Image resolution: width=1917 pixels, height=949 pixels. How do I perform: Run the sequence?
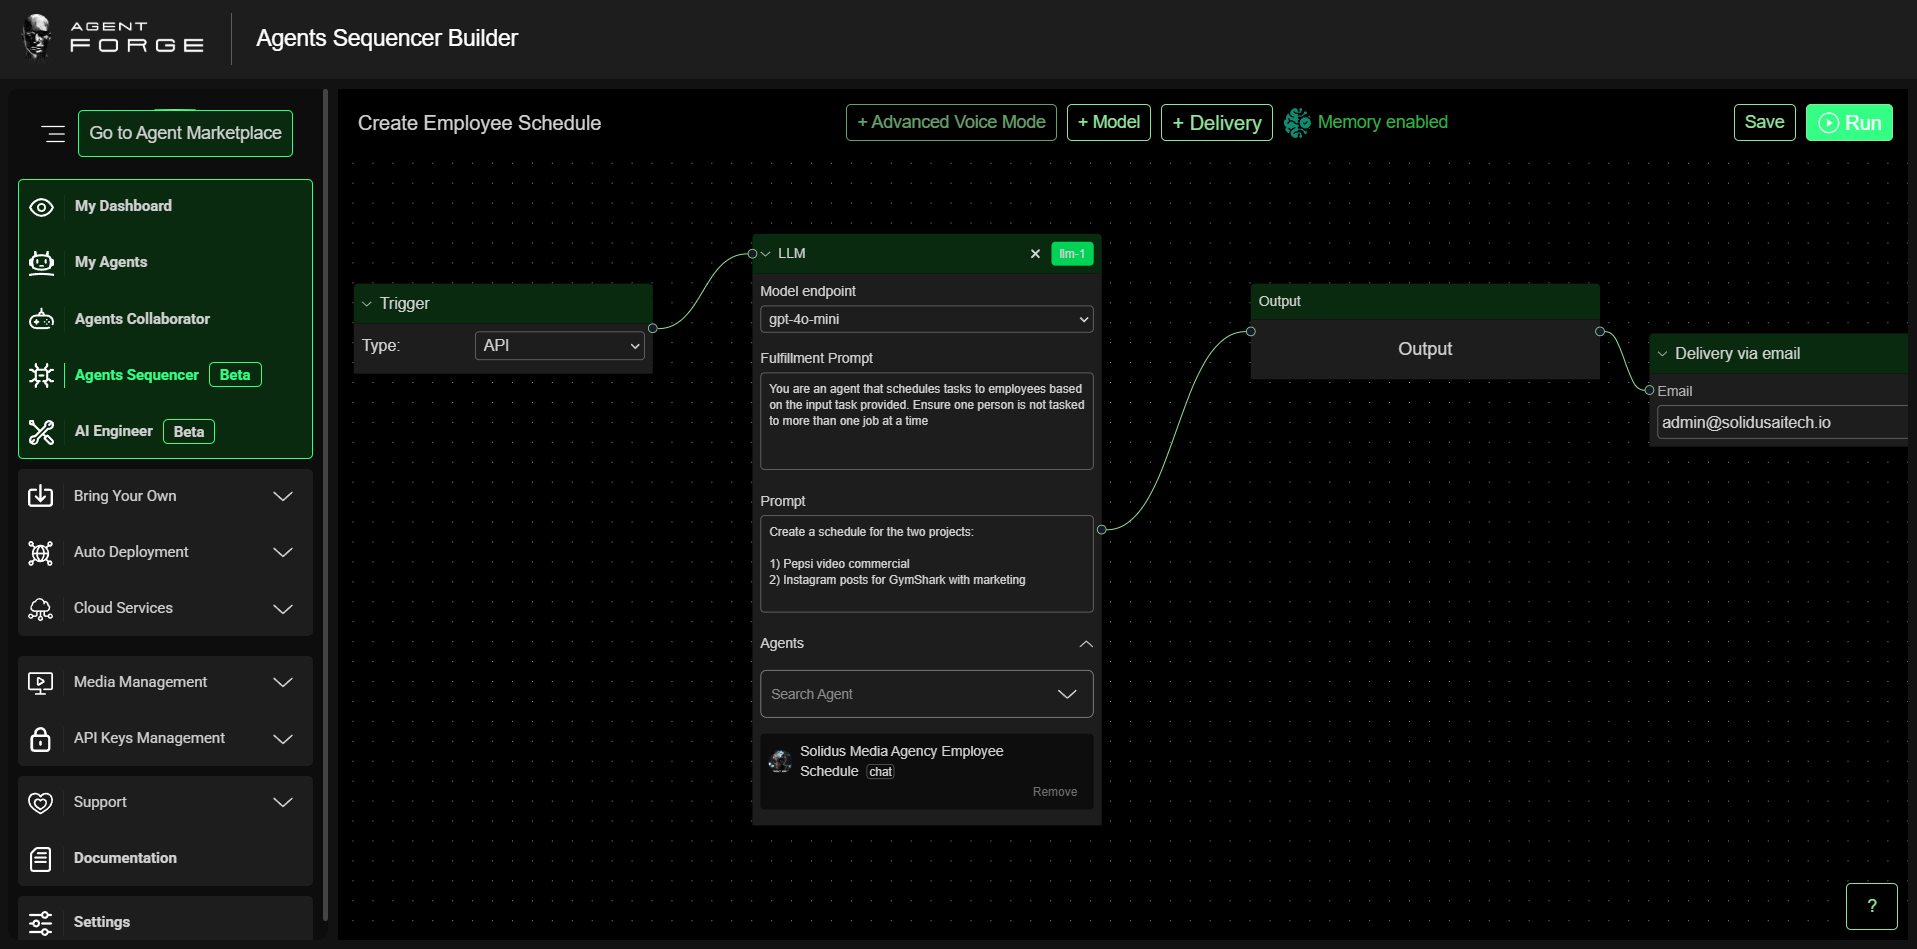[1849, 122]
